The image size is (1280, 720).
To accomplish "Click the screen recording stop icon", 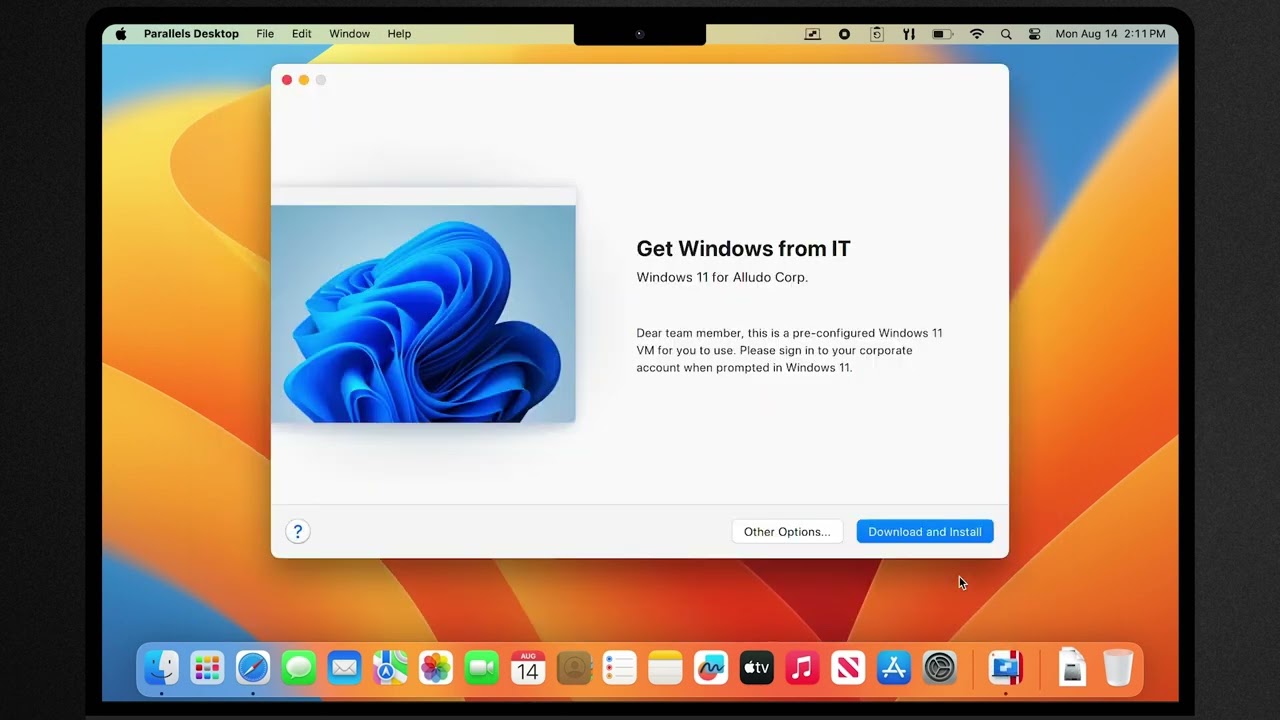I will pyautogui.click(x=844, y=34).
